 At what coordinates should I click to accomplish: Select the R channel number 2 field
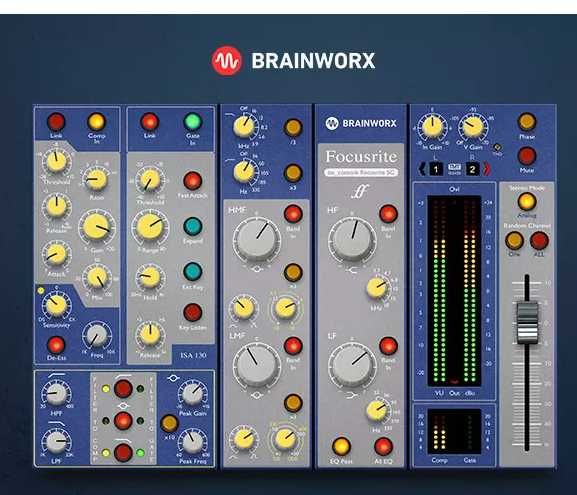click(x=472, y=169)
